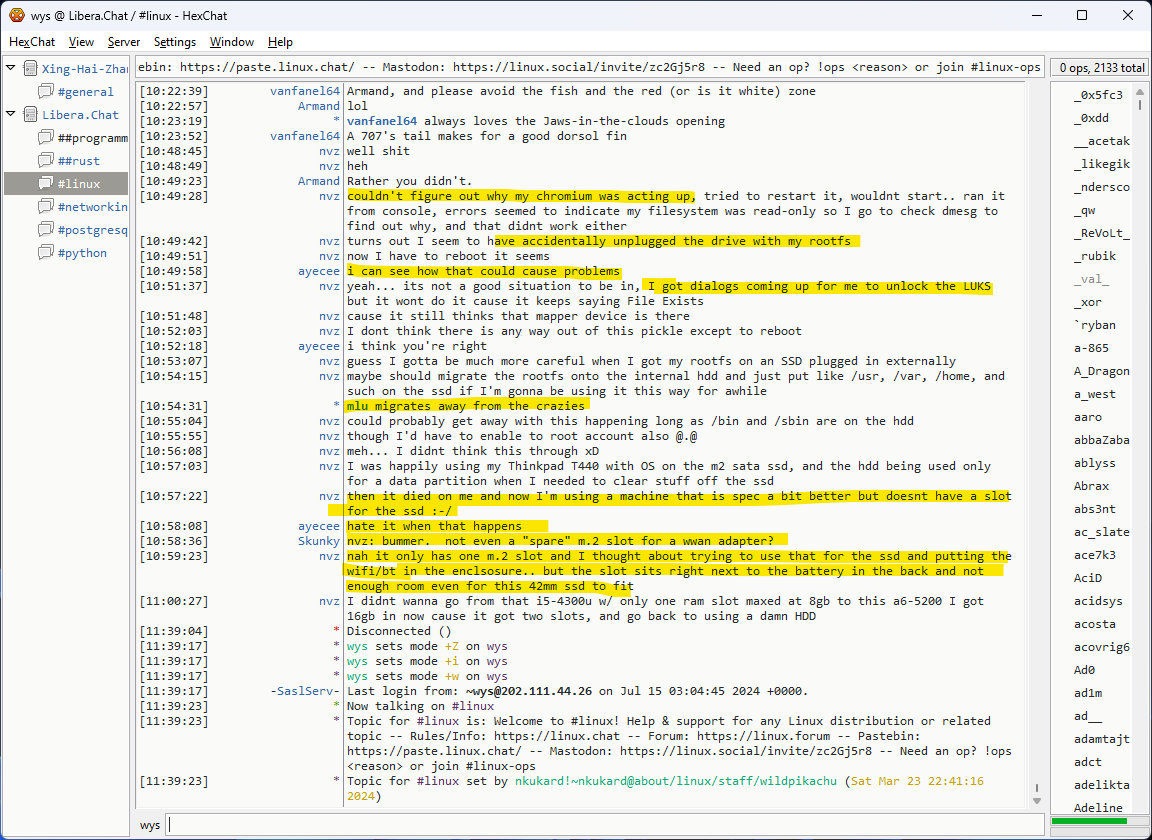The width and height of the screenshot is (1152, 840).
Task: Click the HexChat app icon in title bar
Action: (x=17, y=15)
